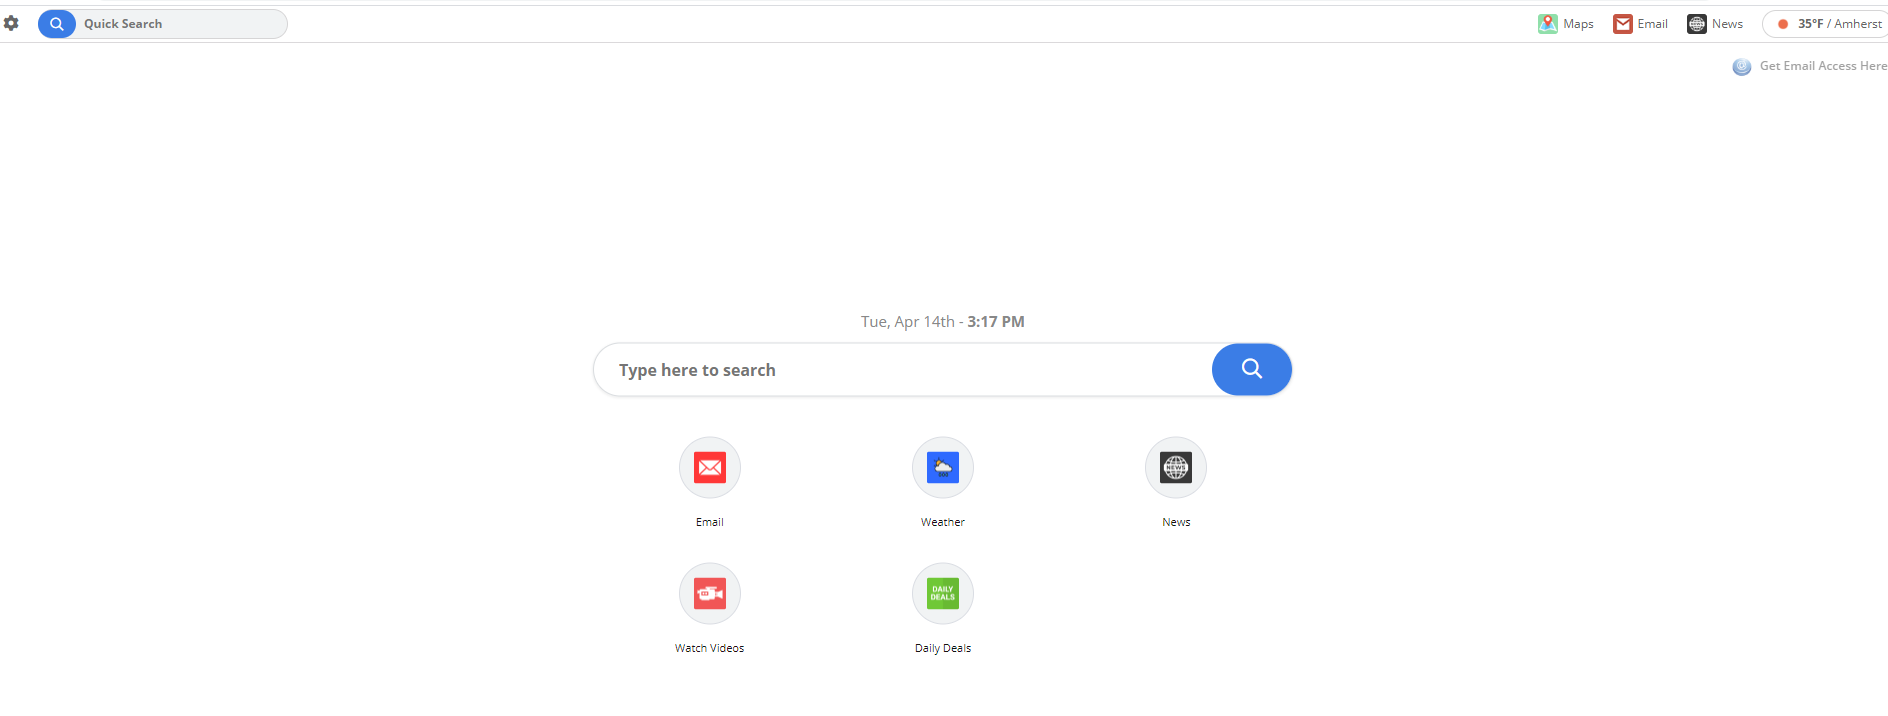Open the Email link in top bar
The height and width of the screenshot is (716, 1888).
point(1652,24)
